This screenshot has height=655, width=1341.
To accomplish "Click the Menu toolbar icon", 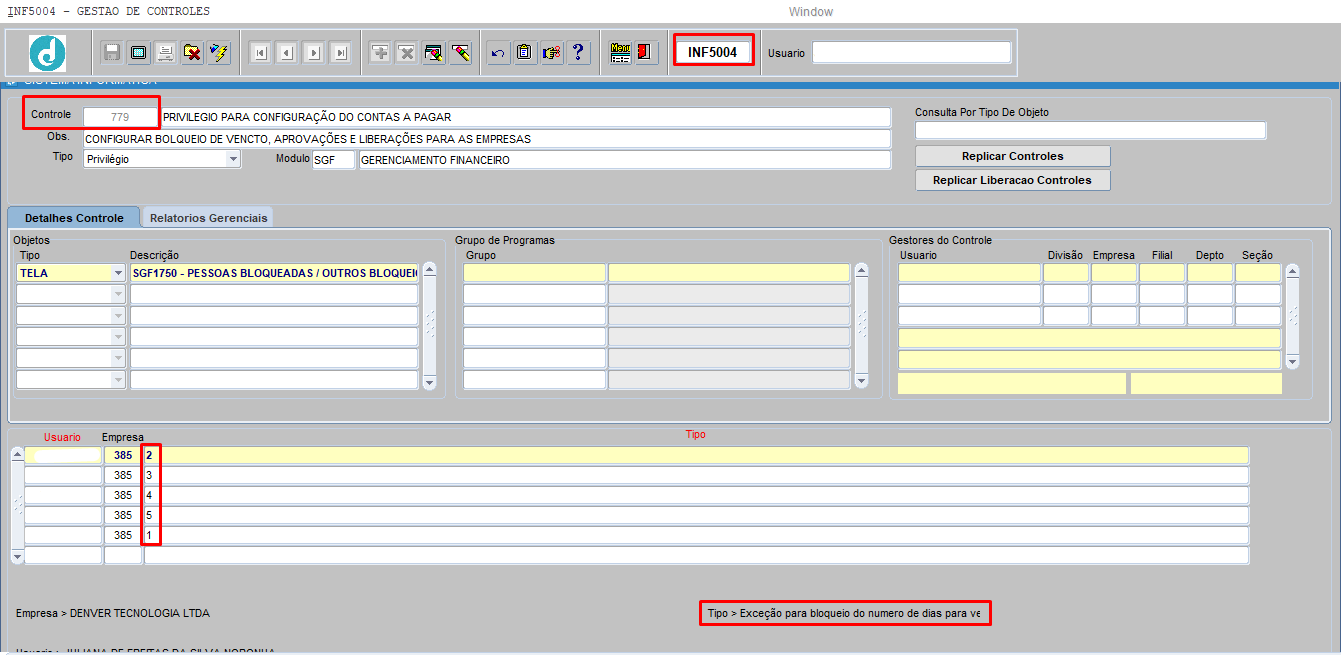I will coord(620,52).
